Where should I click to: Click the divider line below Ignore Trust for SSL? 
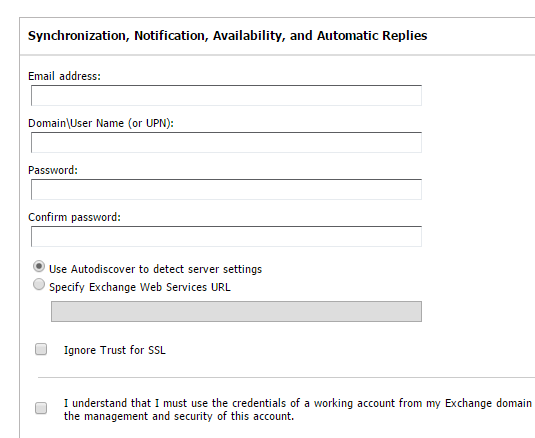point(286,378)
